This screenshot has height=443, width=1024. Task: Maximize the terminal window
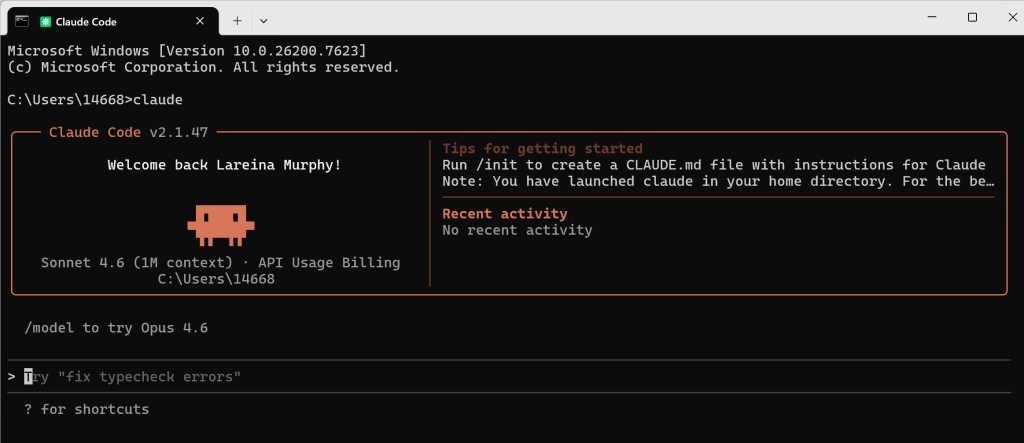tap(972, 18)
